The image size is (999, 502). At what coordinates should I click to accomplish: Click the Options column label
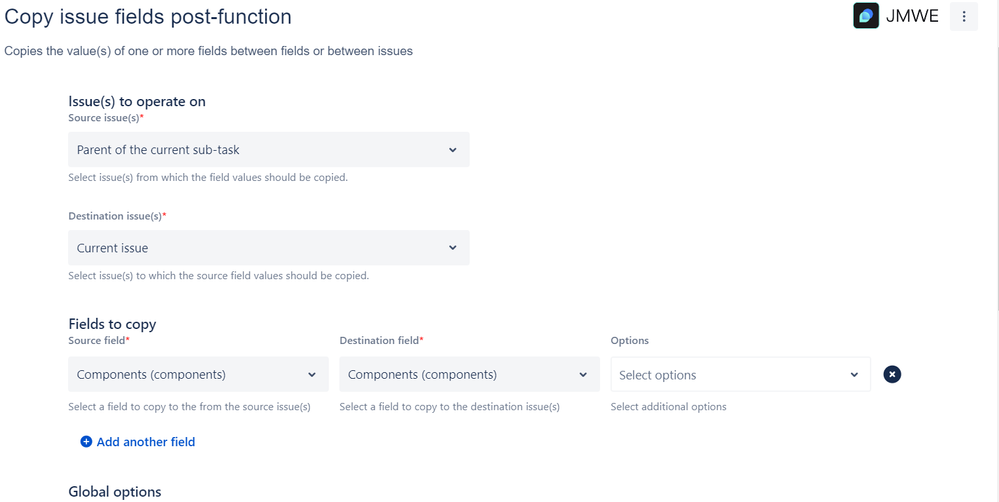click(630, 341)
